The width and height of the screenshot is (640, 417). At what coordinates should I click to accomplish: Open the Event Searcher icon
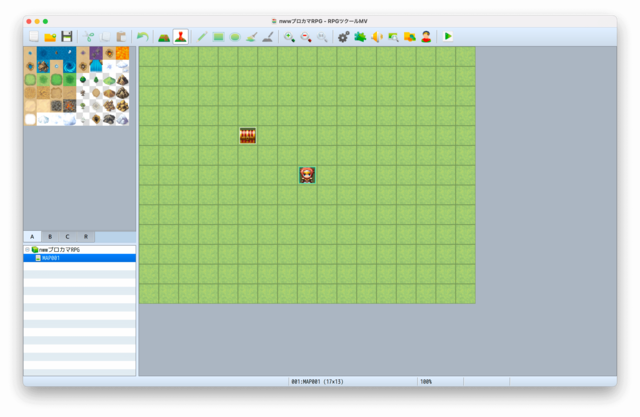point(393,37)
